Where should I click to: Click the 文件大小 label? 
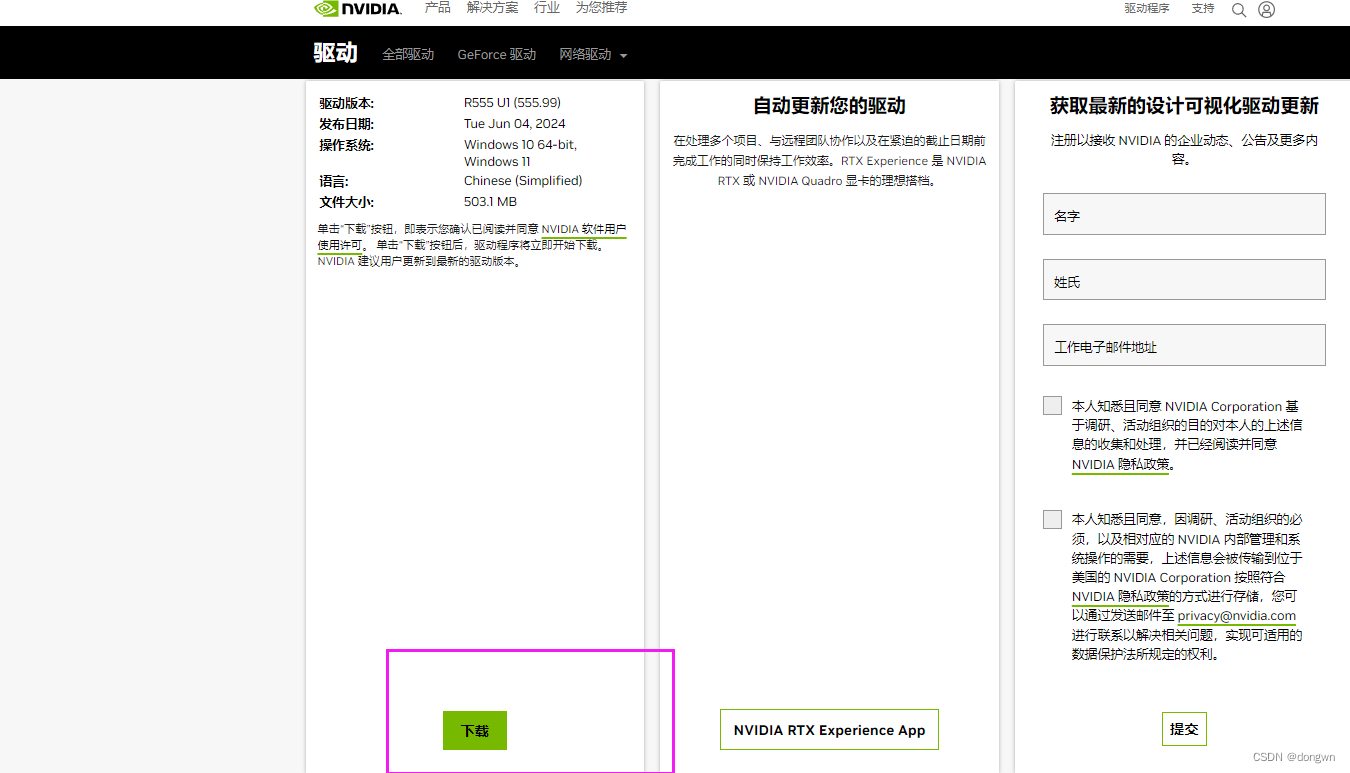[x=346, y=202]
